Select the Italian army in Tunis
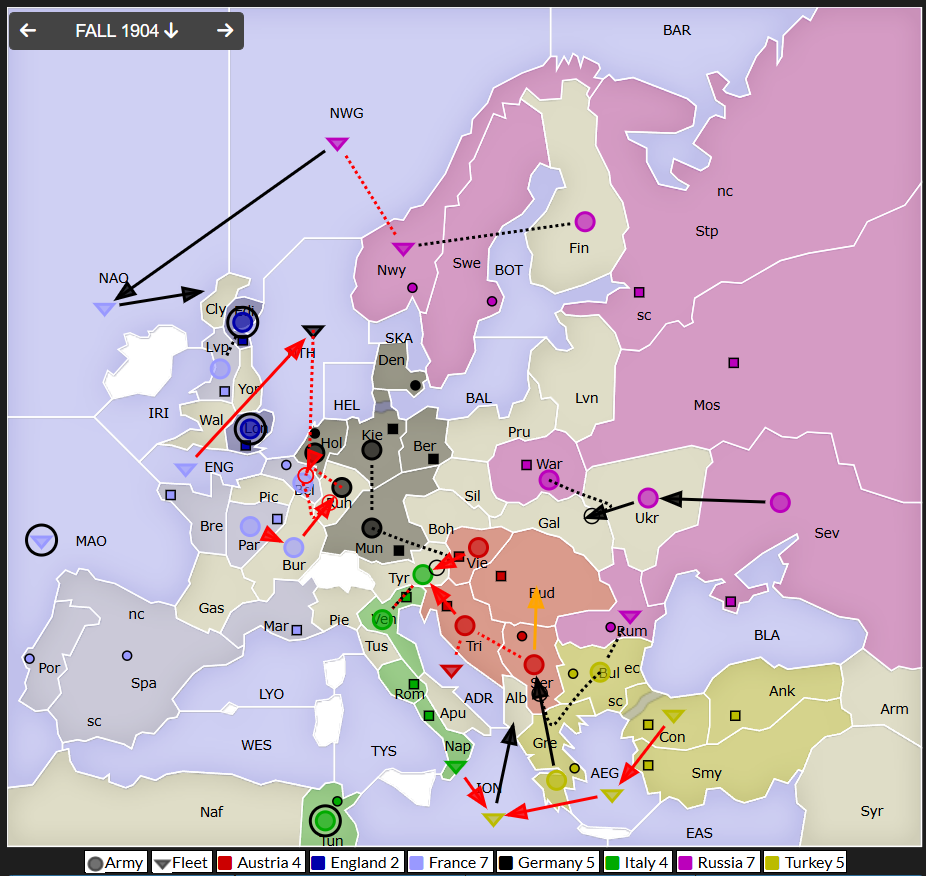The image size is (926, 876). pyautogui.click(x=324, y=821)
